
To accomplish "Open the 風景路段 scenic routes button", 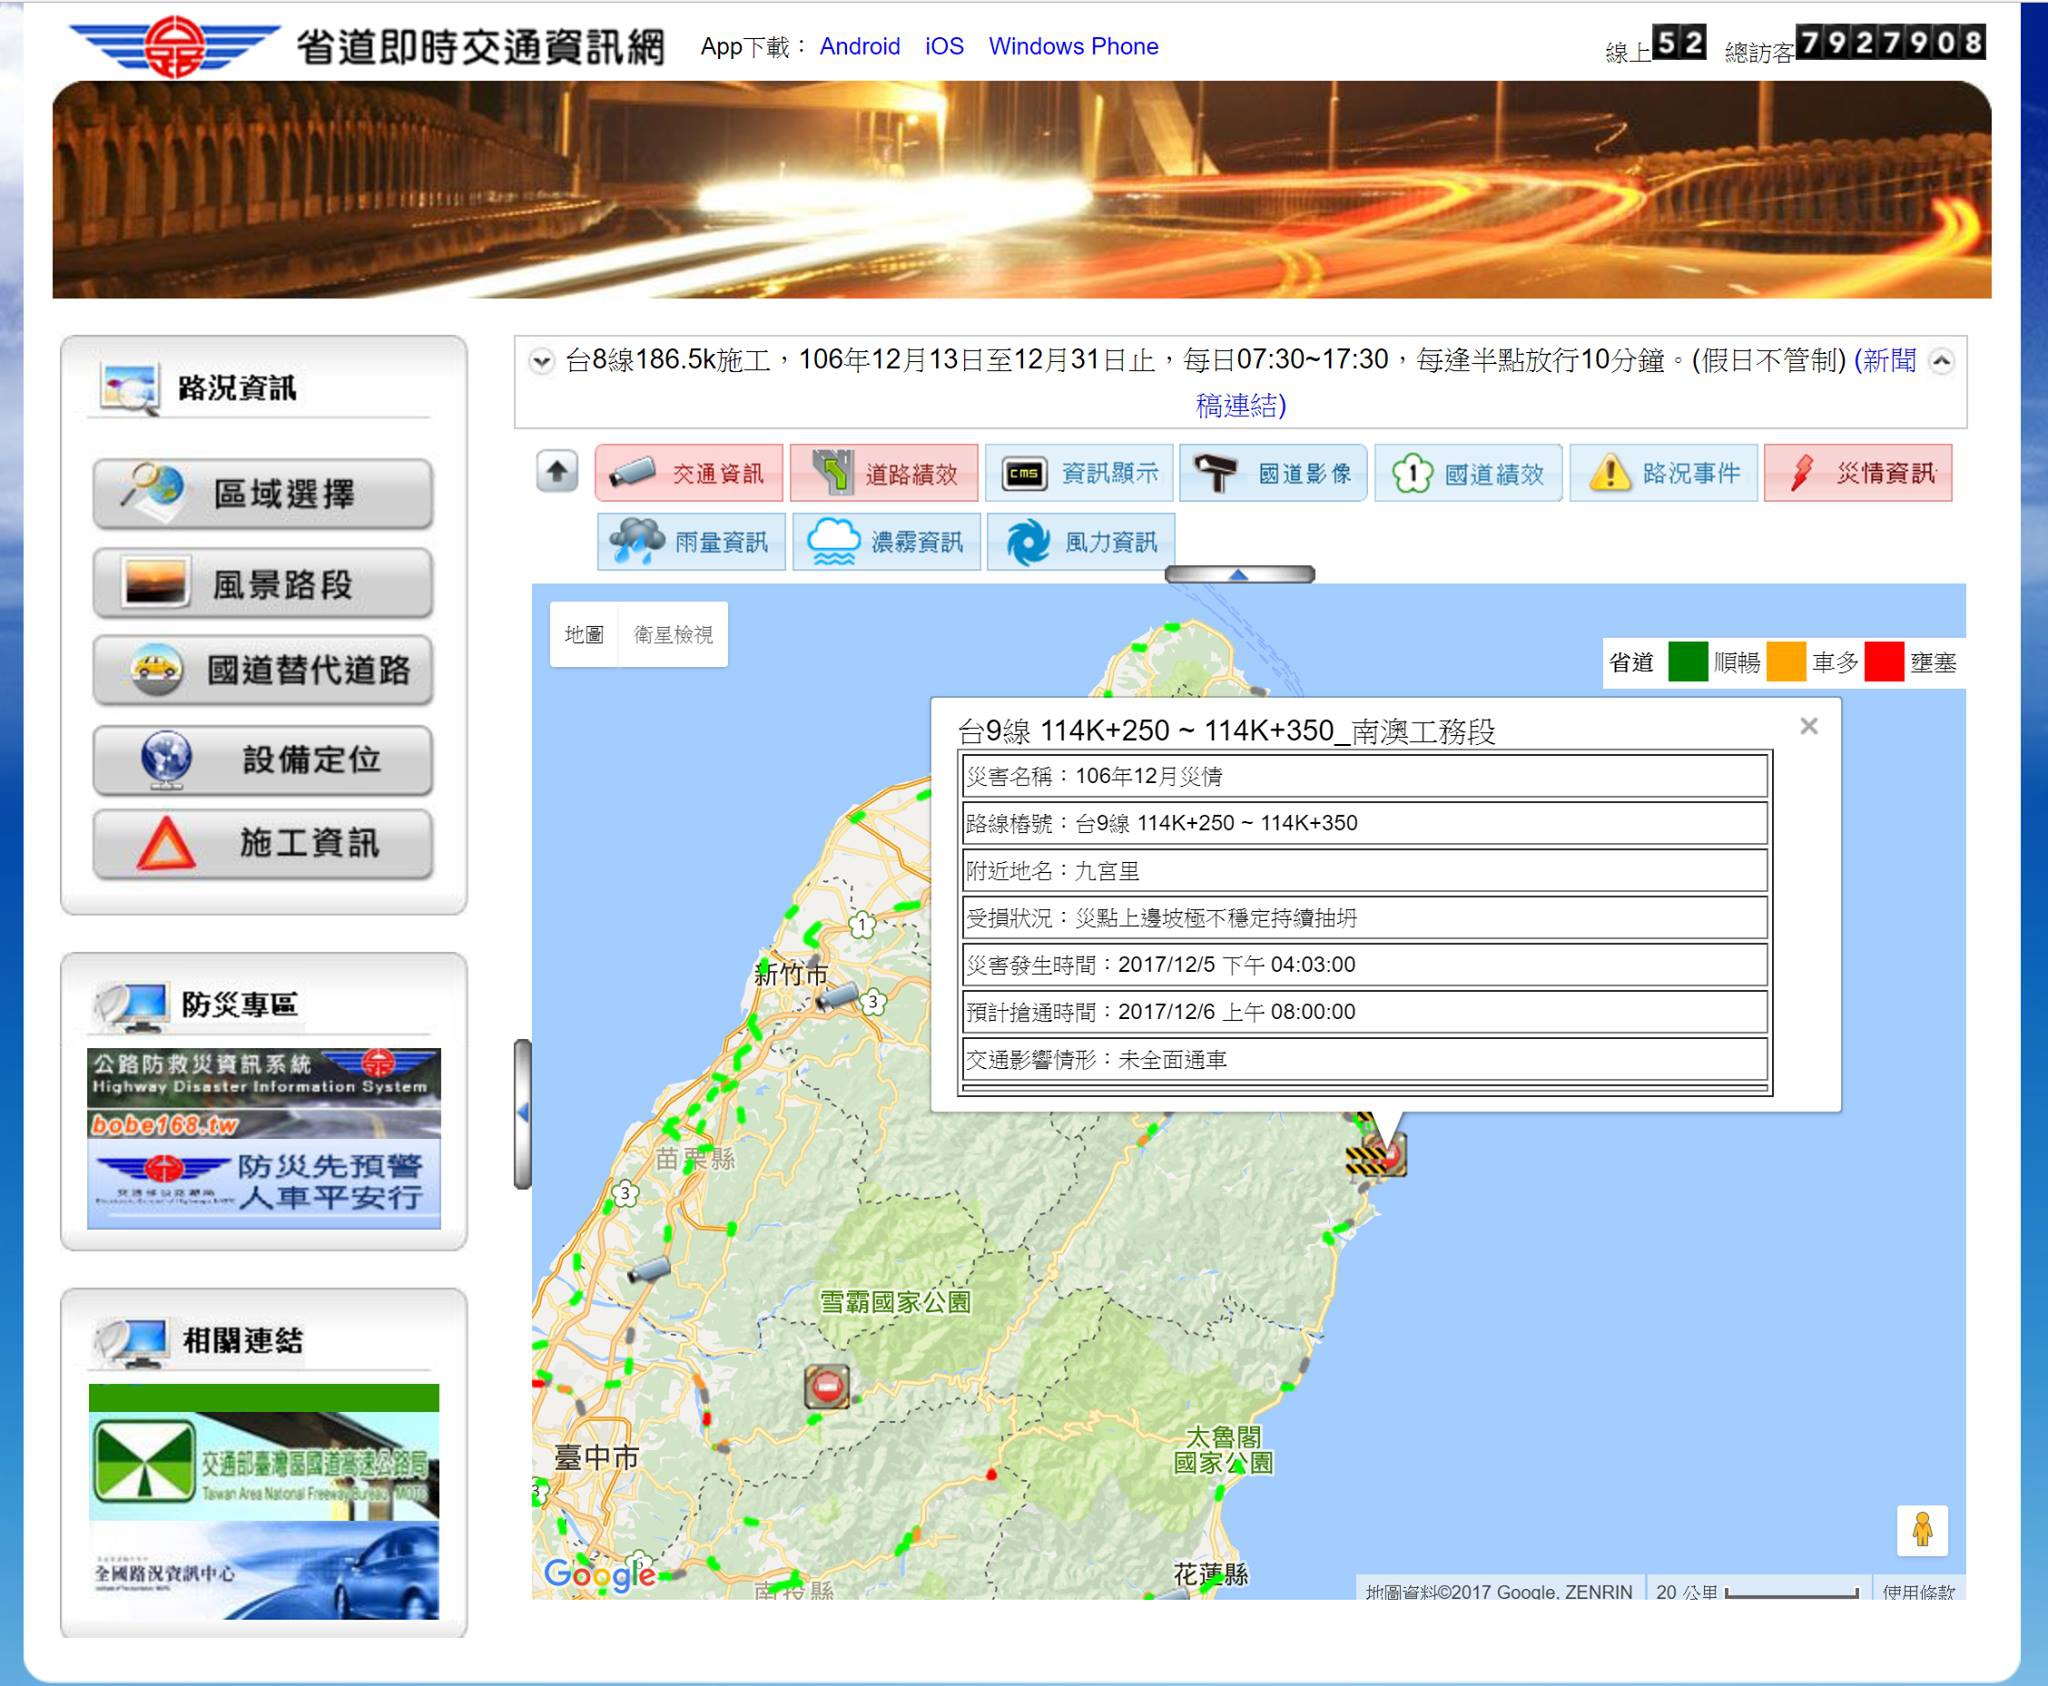I will tap(263, 583).
